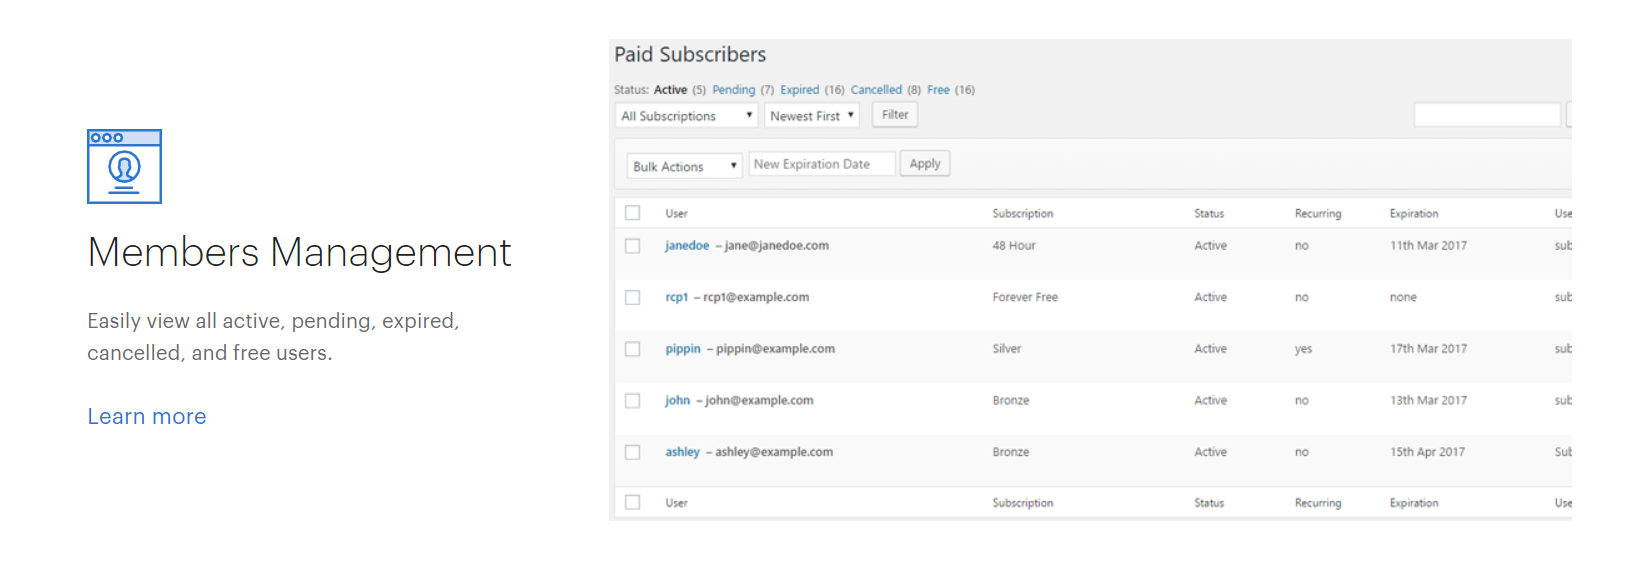Filter by Free status
The width and height of the screenshot is (1651, 588).
(938, 90)
